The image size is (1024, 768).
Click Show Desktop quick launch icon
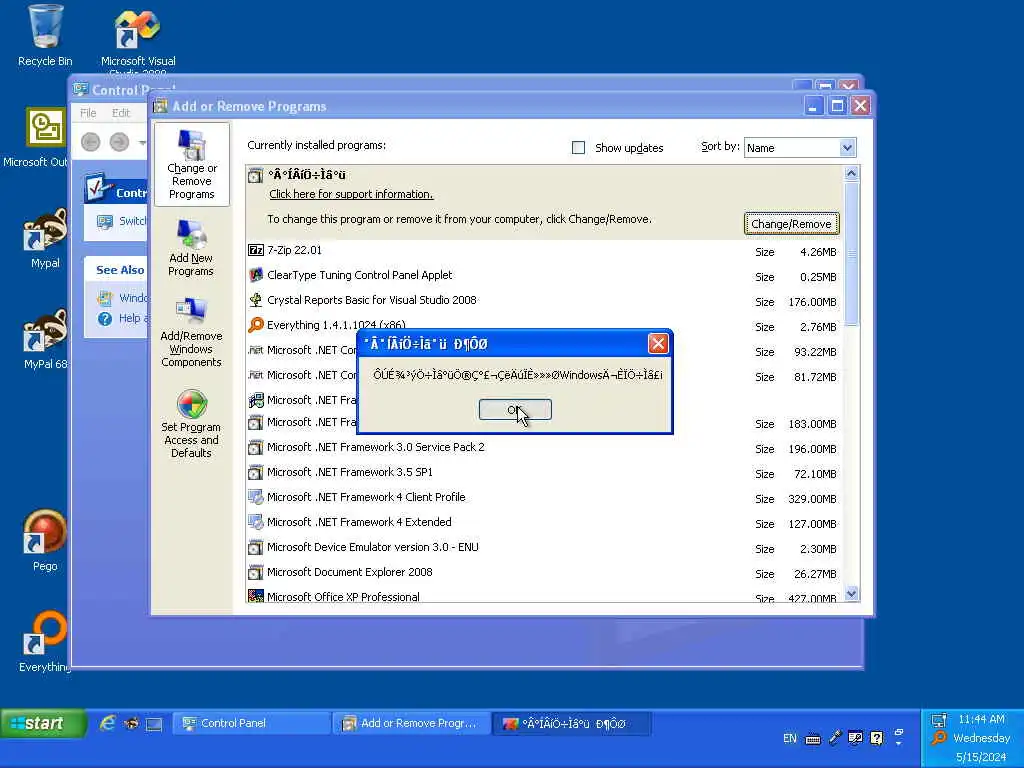coord(154,724)
